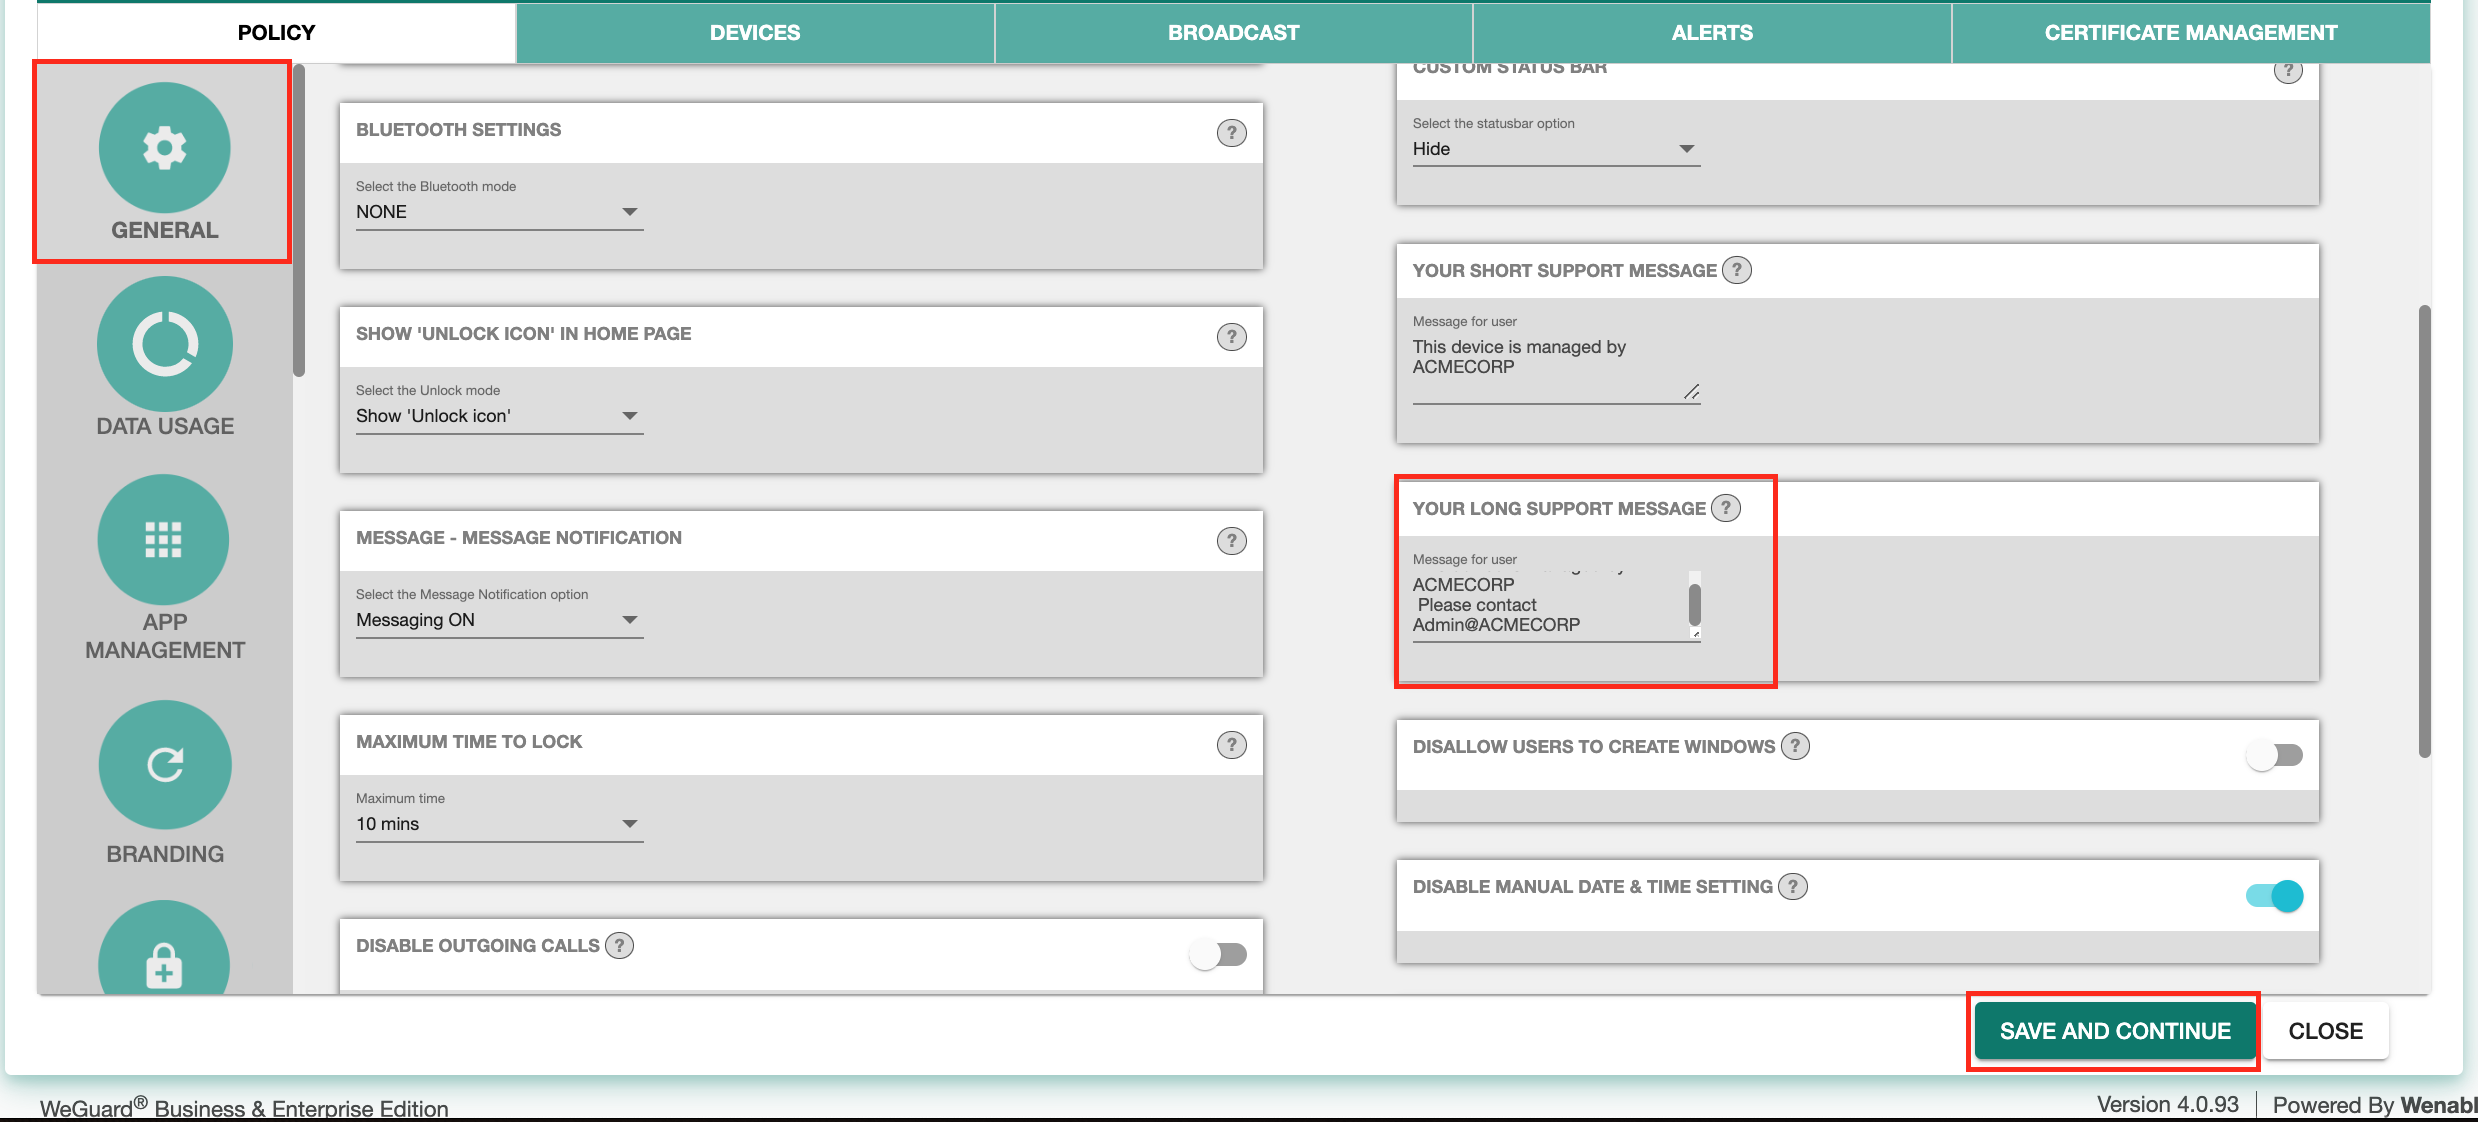Click the 'WeGuard Business & Enterprise Edition' footer text
The height and width of the screenshot is (1122, 2478).
point(244,1108)
